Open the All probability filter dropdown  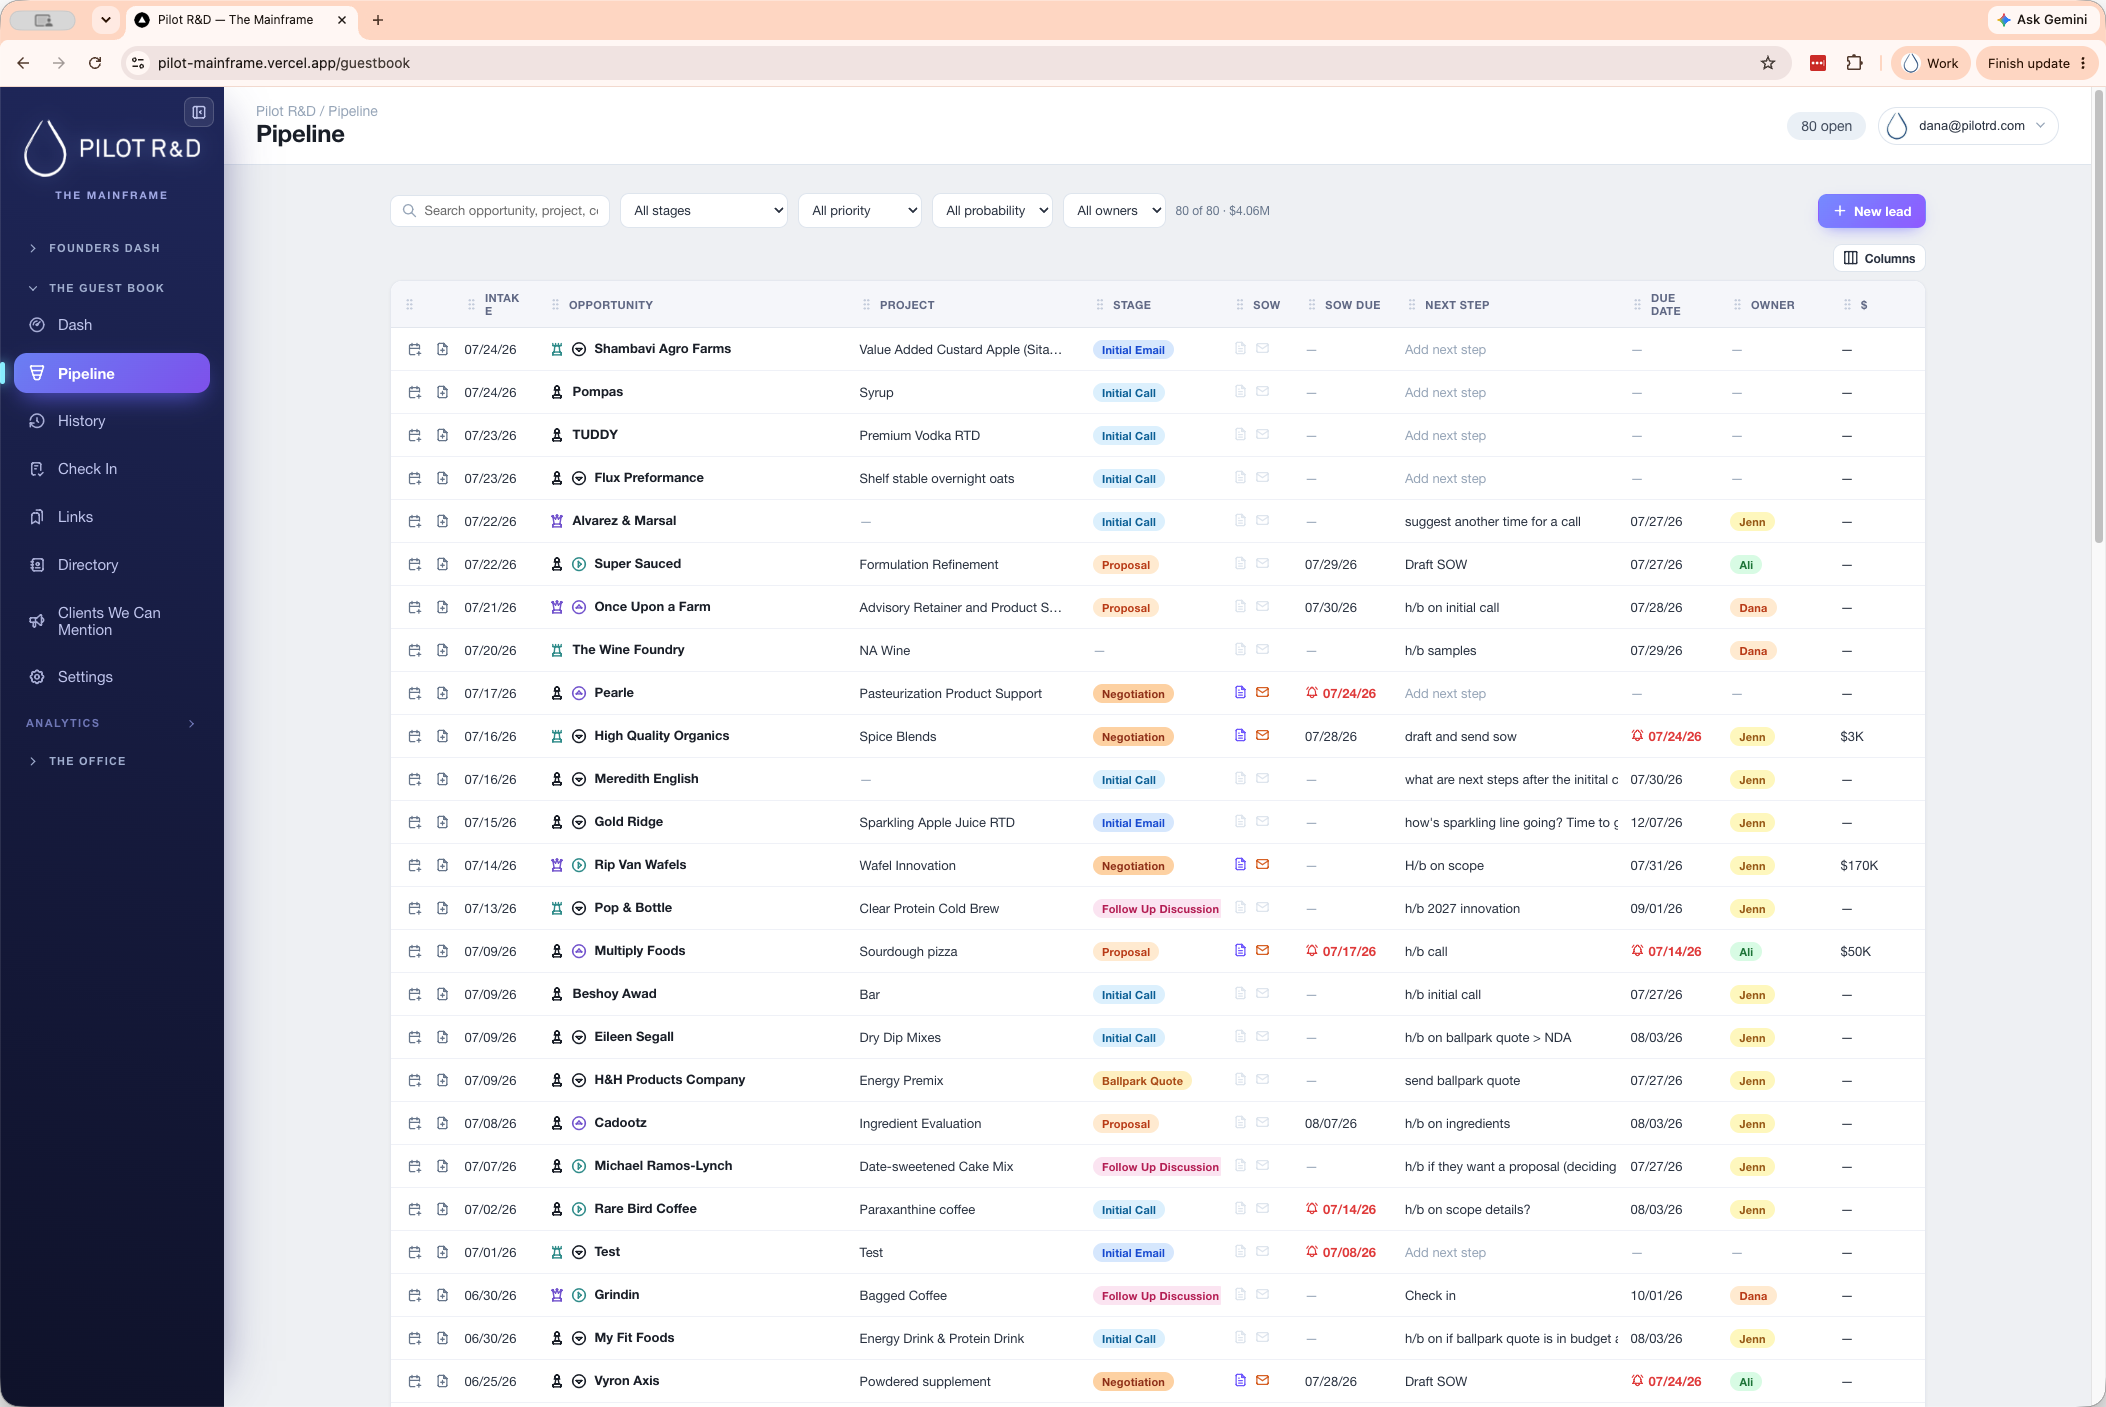click(992, 211)
